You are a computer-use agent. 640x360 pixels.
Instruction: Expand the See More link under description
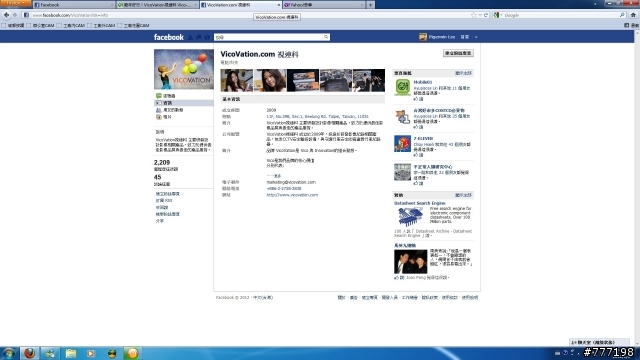point(274,176)
